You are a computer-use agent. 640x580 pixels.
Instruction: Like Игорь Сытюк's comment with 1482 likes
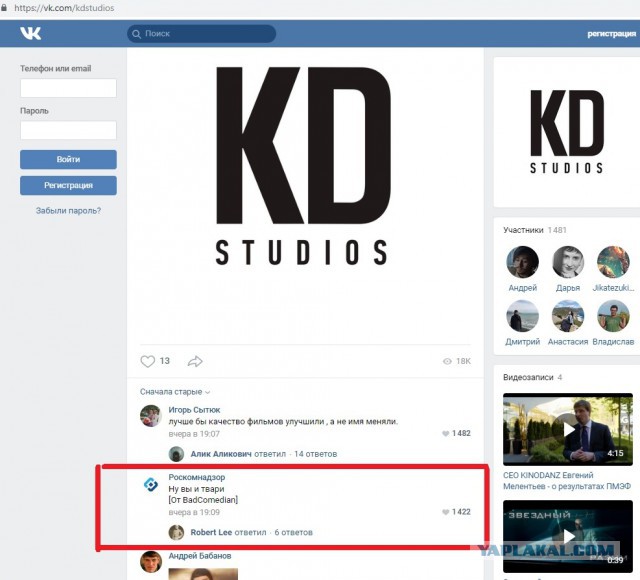coord(445,433)
